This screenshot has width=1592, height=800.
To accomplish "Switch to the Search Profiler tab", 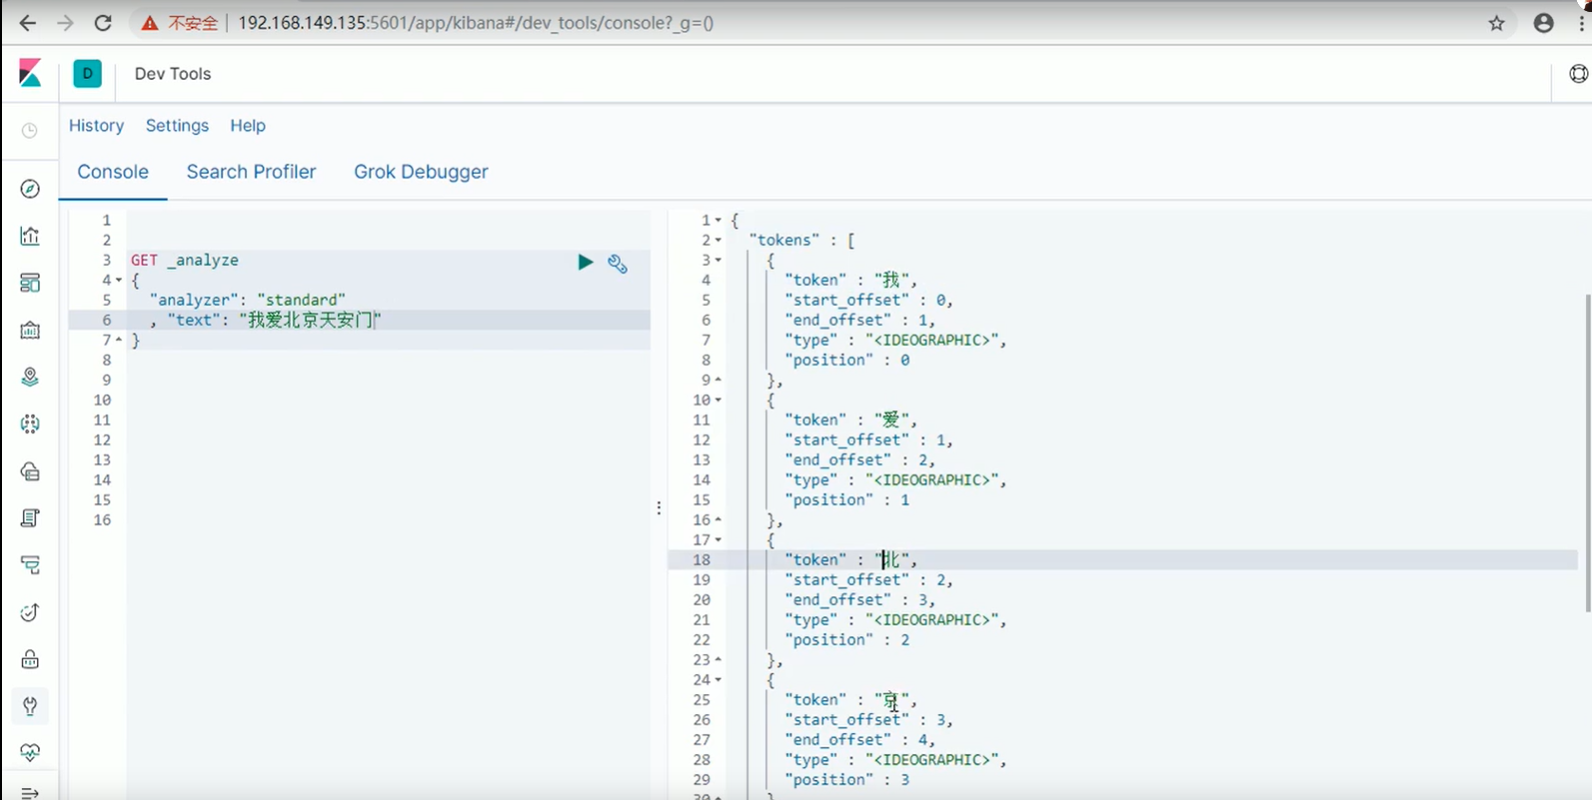I will [251, 172].
